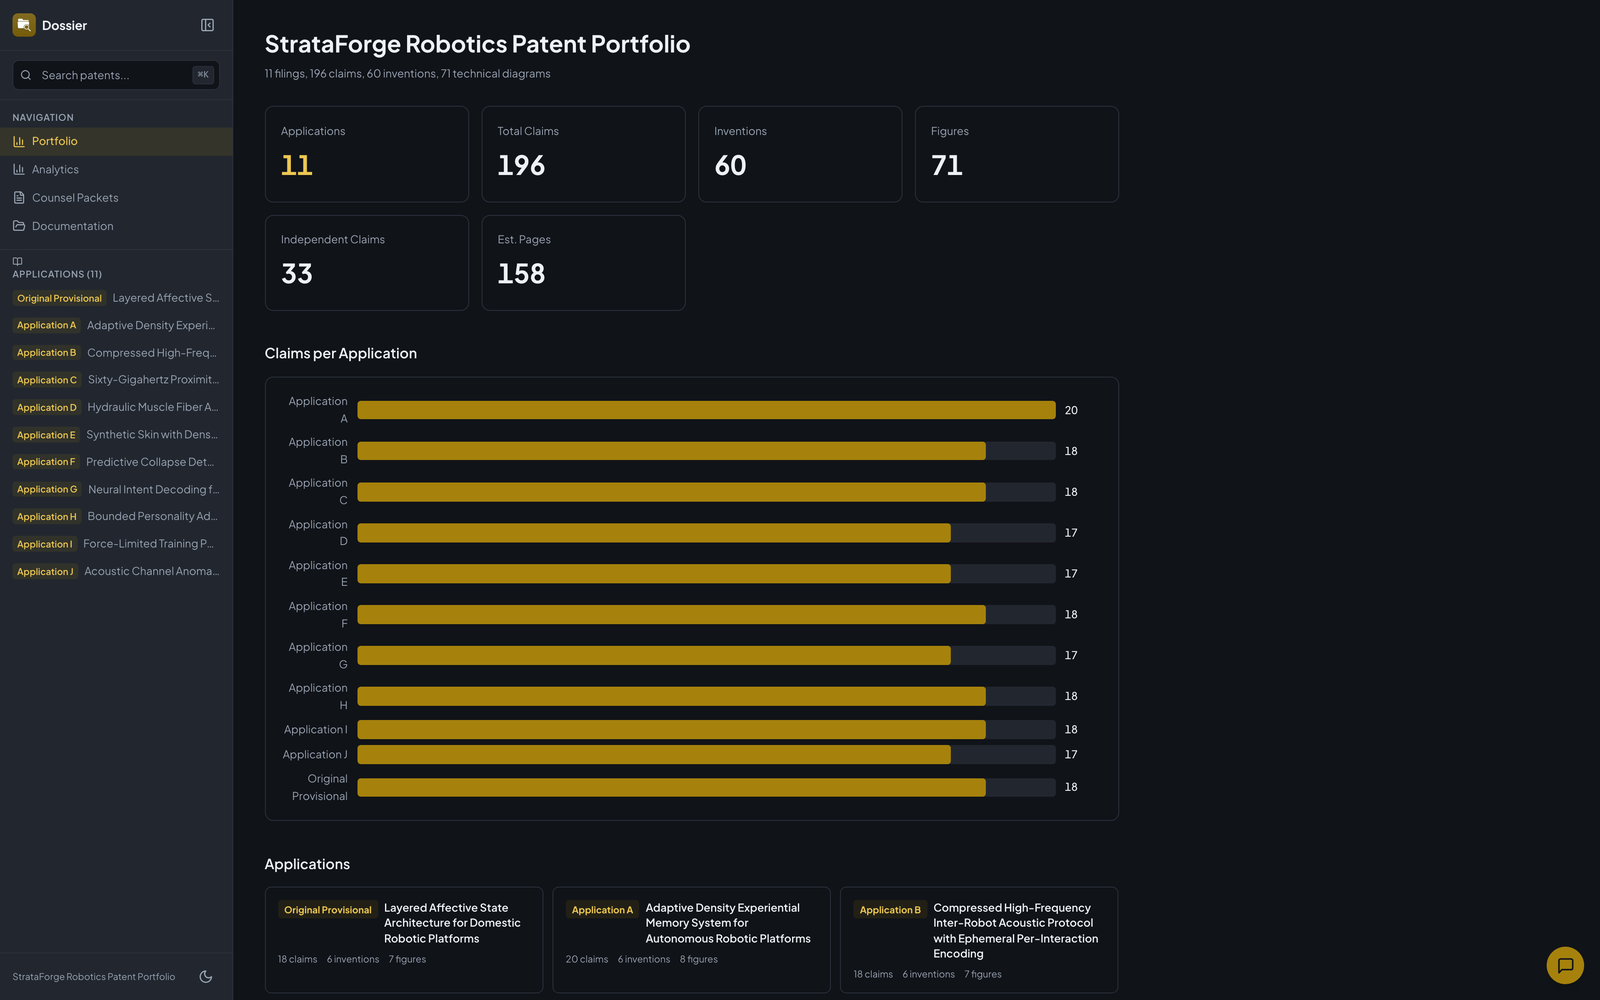This screenshot has height=1000, width=1600.
Task: Click the Application A claims bar
Action: [x=706, y=410]
